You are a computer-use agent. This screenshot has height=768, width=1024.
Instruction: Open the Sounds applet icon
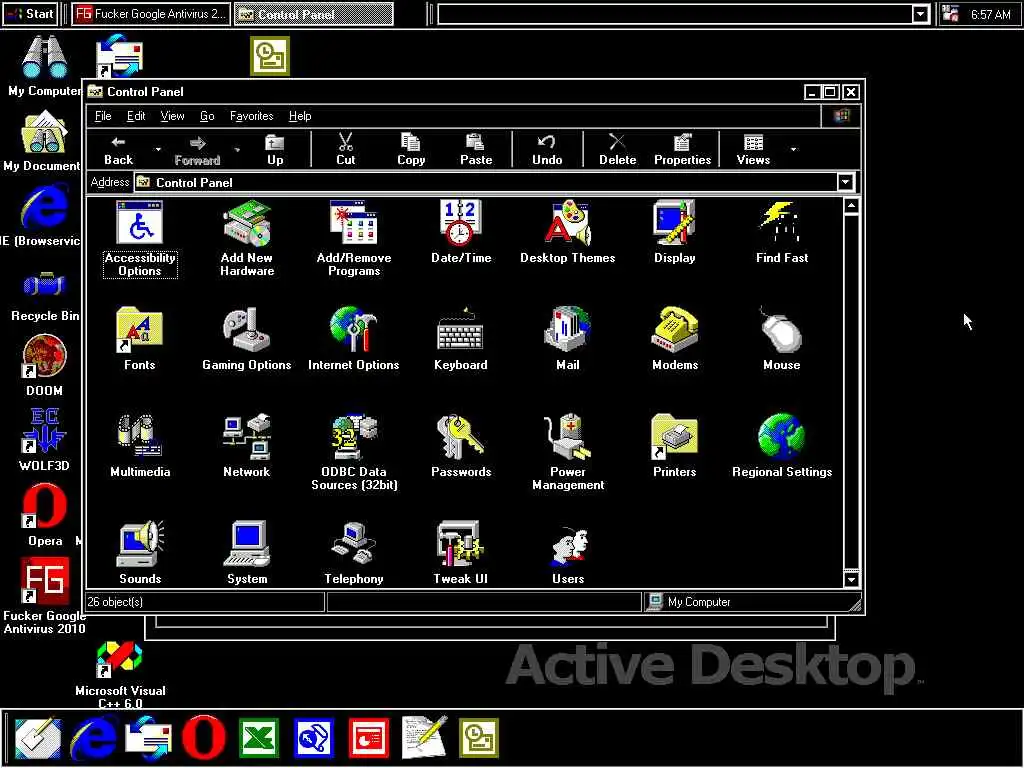(140, 552)
